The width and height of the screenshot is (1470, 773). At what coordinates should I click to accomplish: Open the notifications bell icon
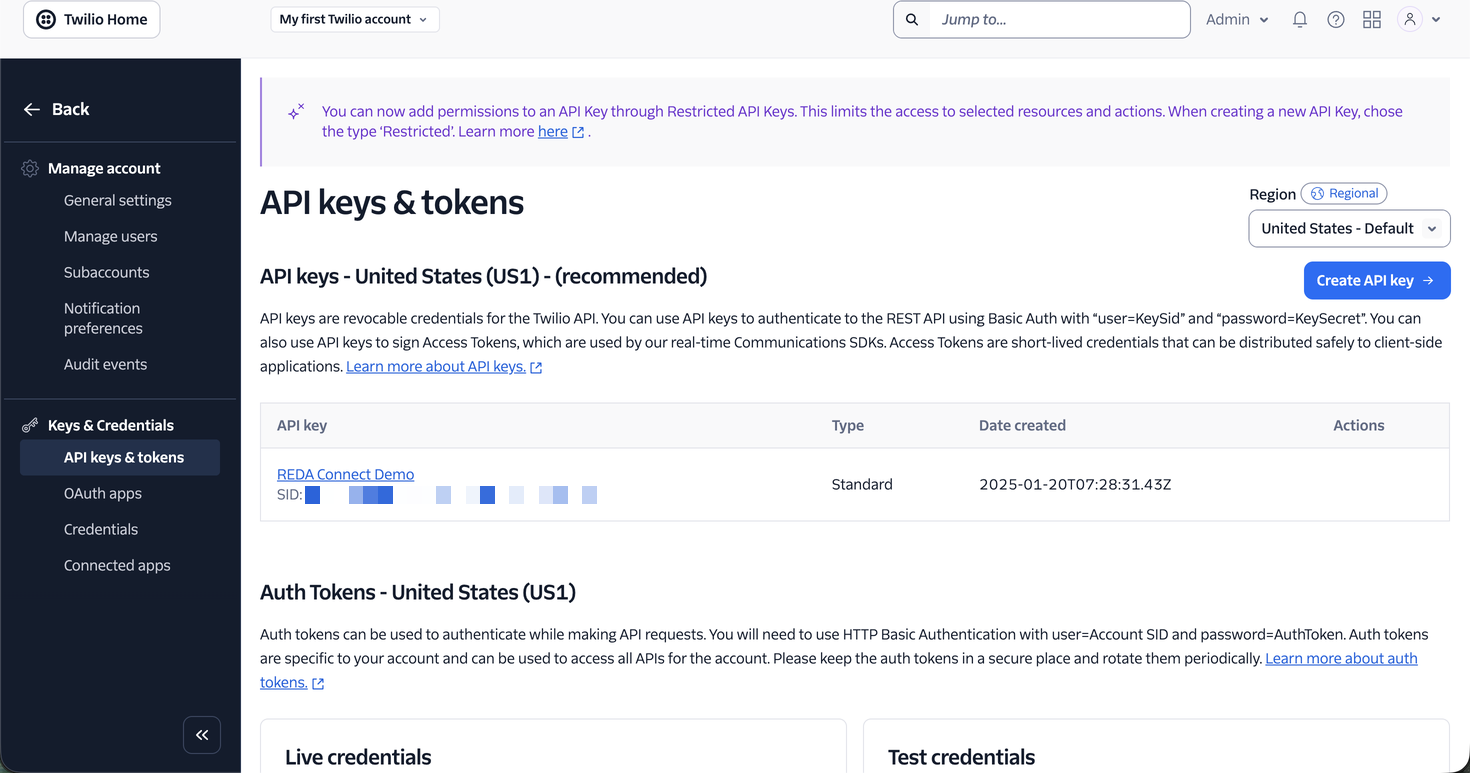(1300, 19)
